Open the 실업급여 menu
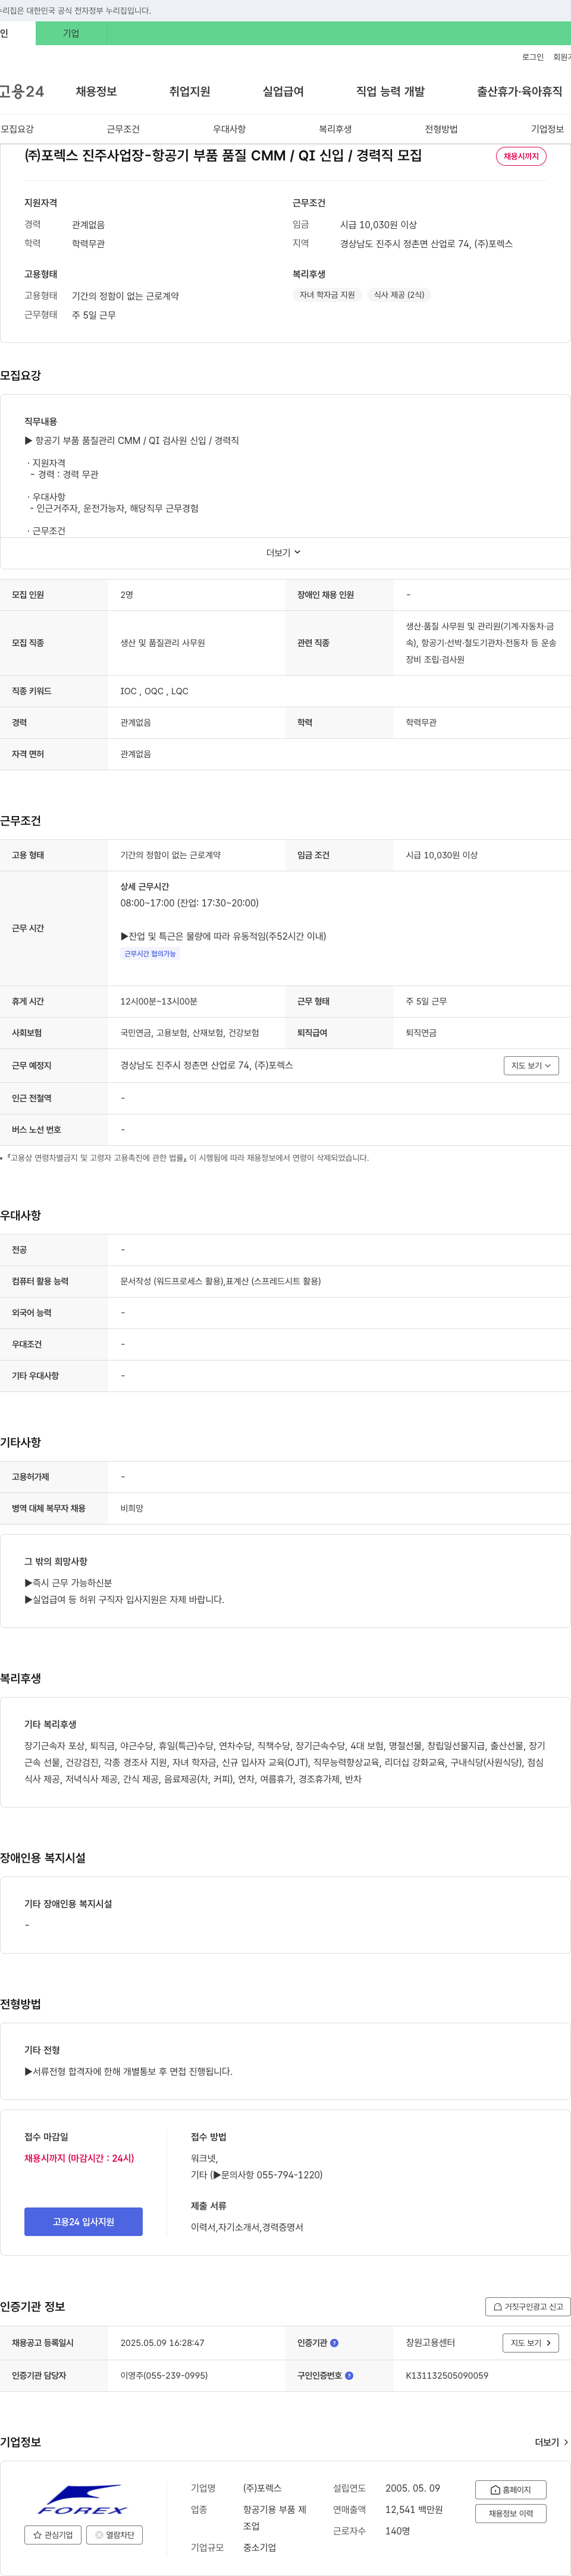 [x=283, y=91]
